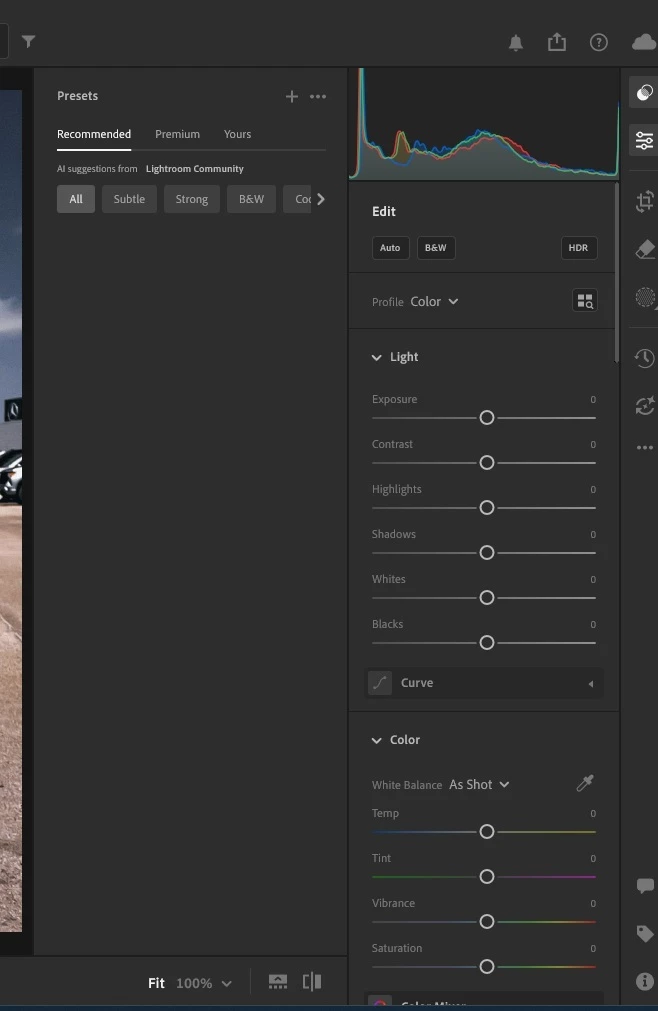
Task: Click the Contrast slider handle
Action: pyautogui.click(x=487, y=463)
